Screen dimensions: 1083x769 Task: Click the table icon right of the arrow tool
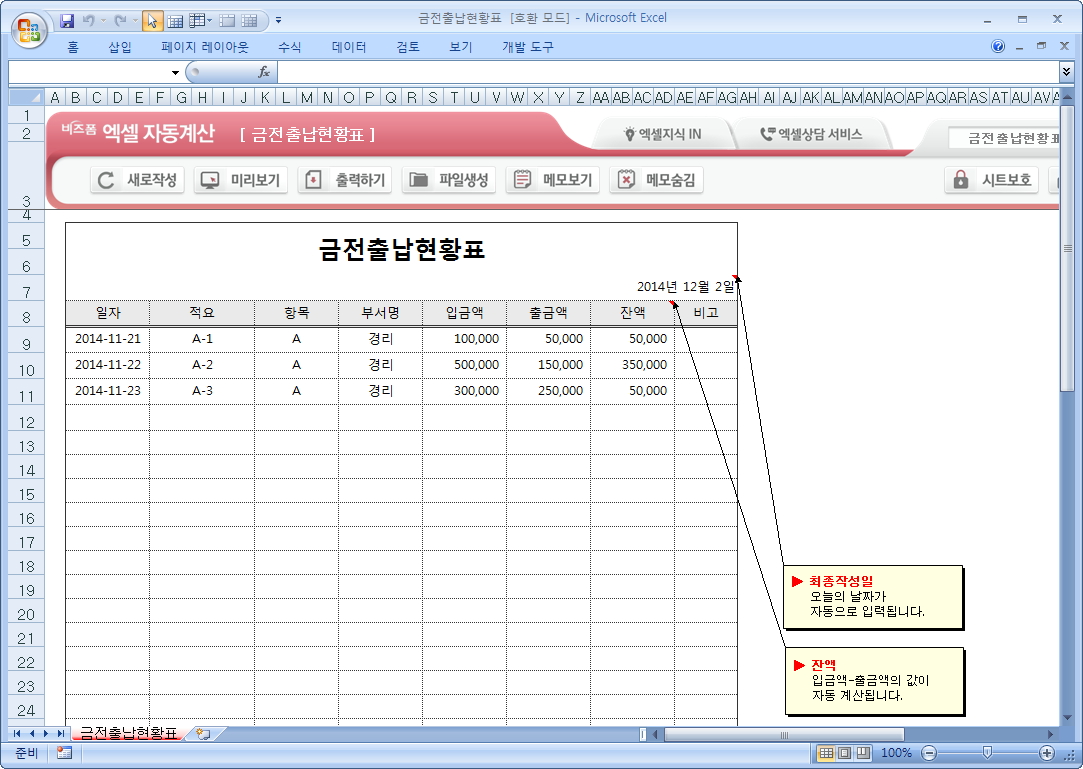tap(175, 21)
